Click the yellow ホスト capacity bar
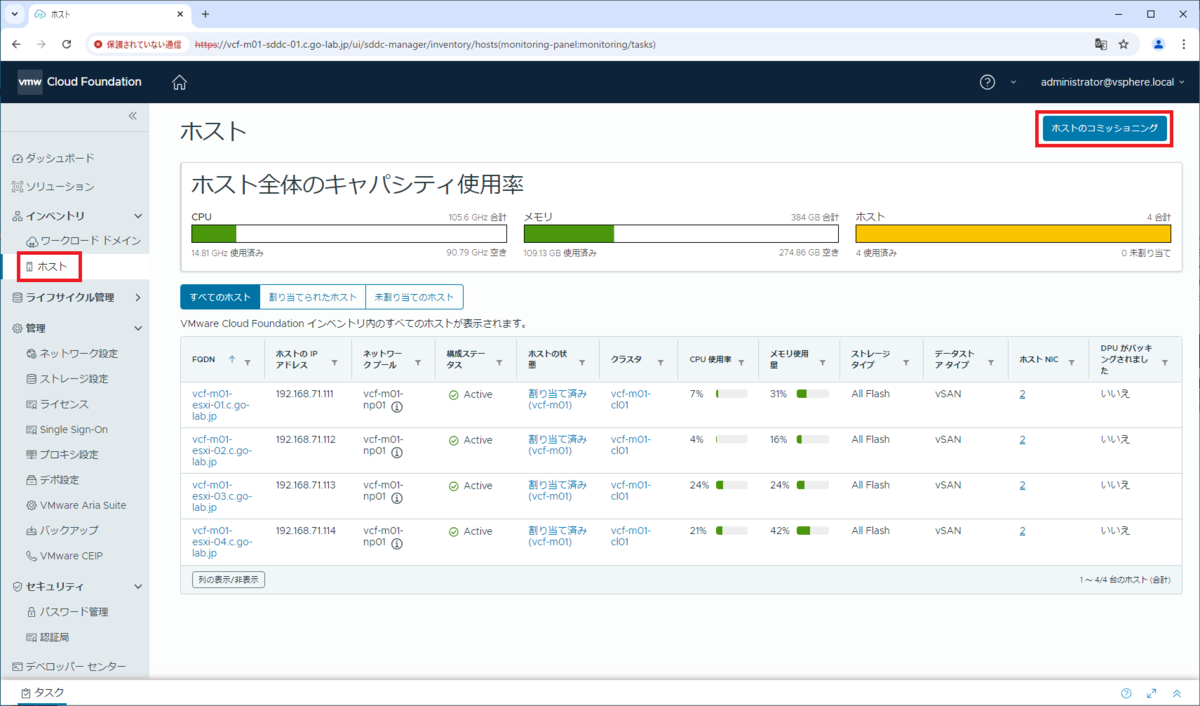The image size is (1200, 706). pyautogui.click(x=1013, y=234)
